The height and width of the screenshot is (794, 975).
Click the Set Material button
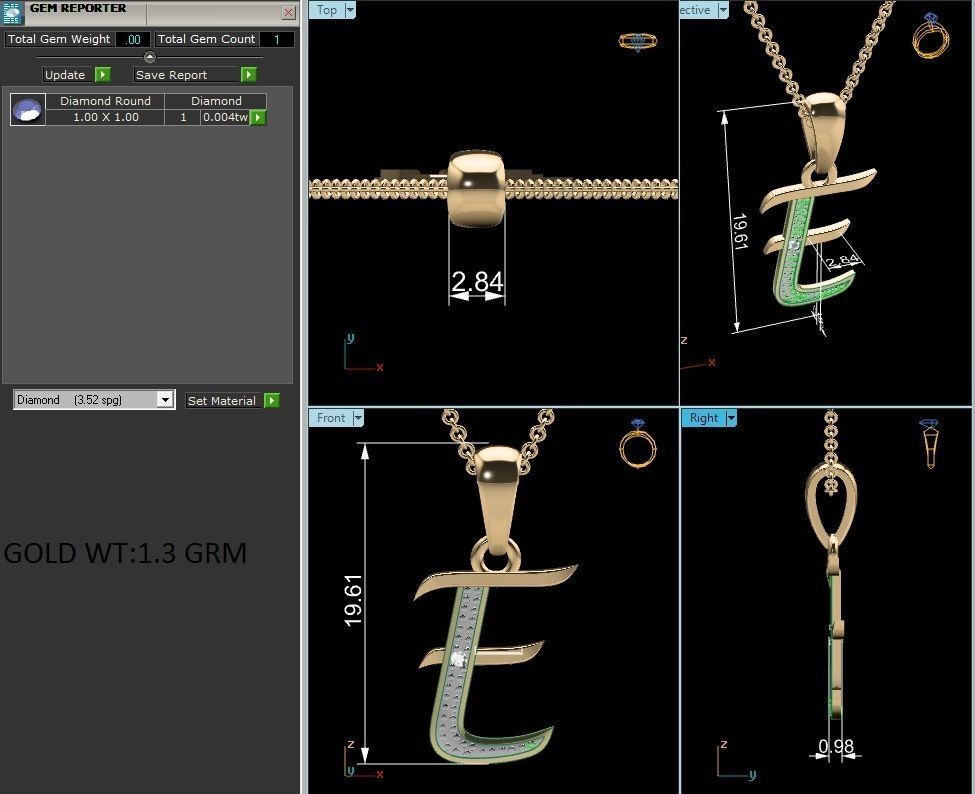click(224, 400)
